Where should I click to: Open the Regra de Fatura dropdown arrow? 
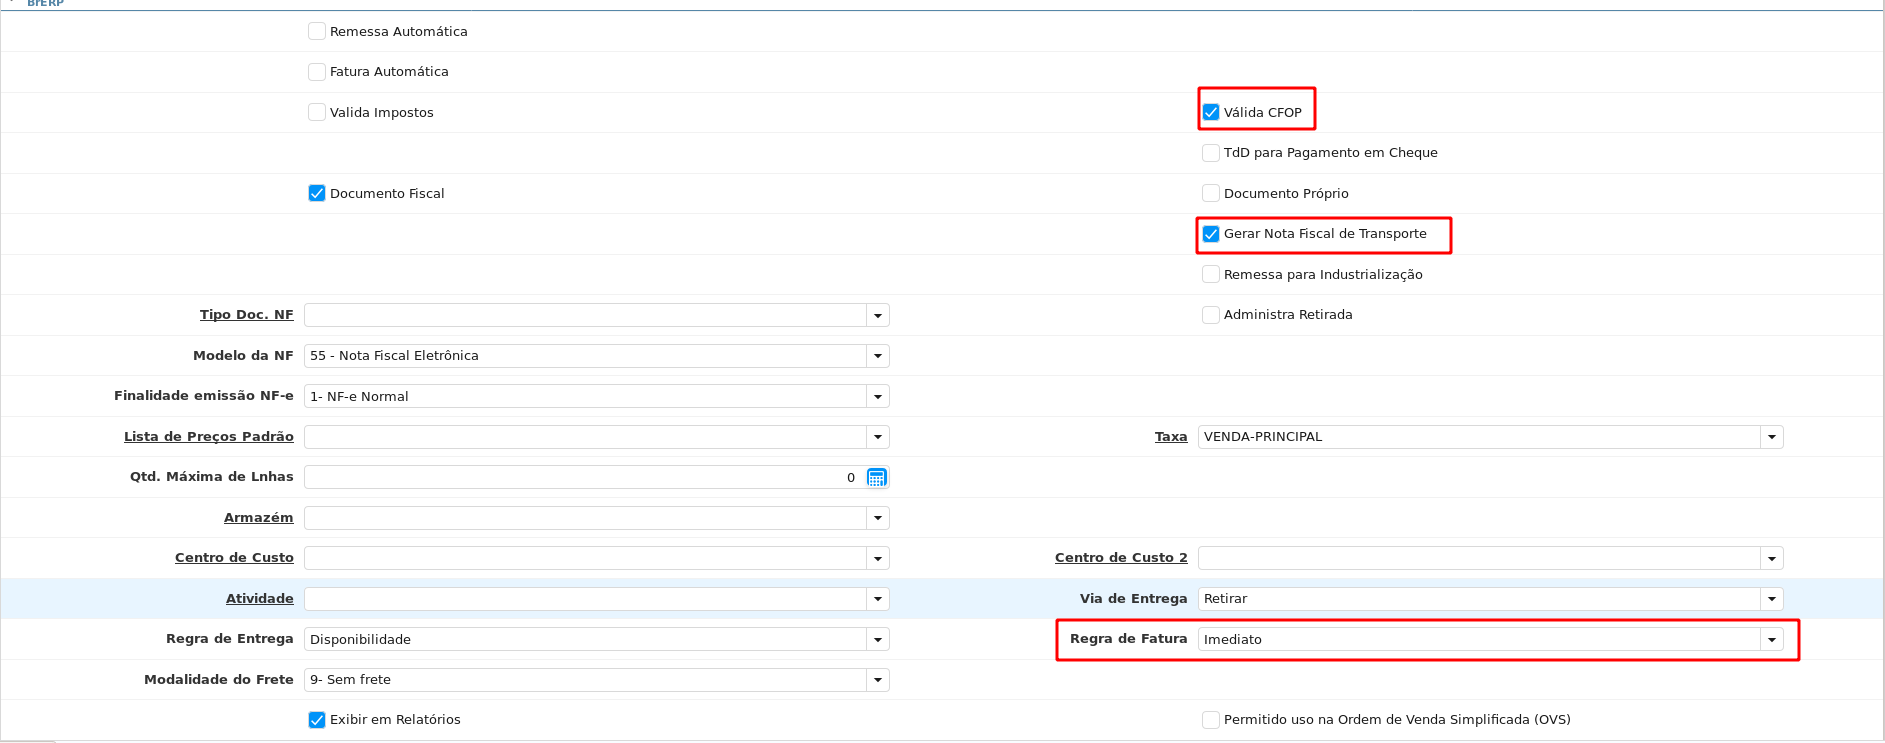(x=1771, y=640)
